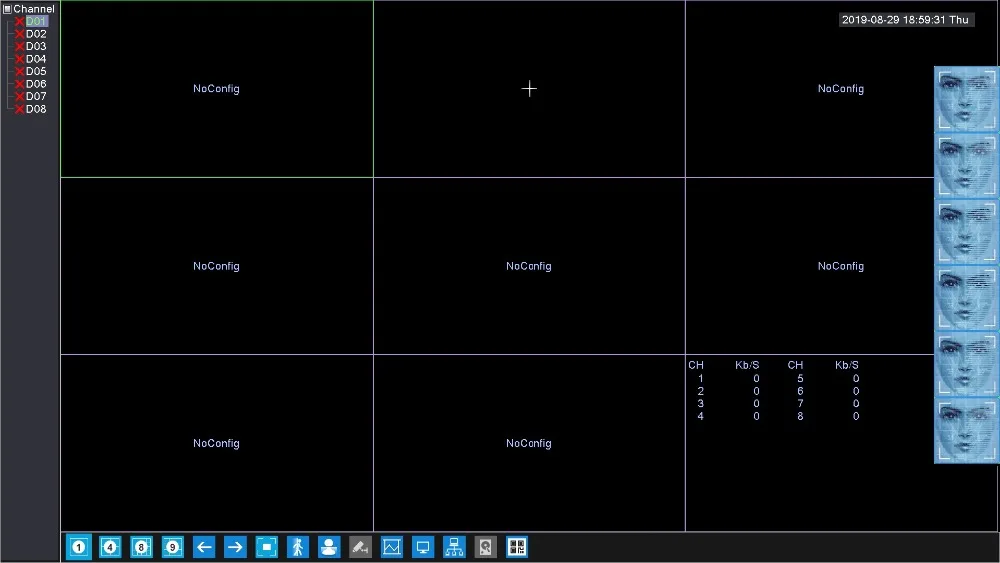Toggle the fullscreen view icon
Image resolution: width=1000 pixels, height=563 pixels.
pos(267,547)
